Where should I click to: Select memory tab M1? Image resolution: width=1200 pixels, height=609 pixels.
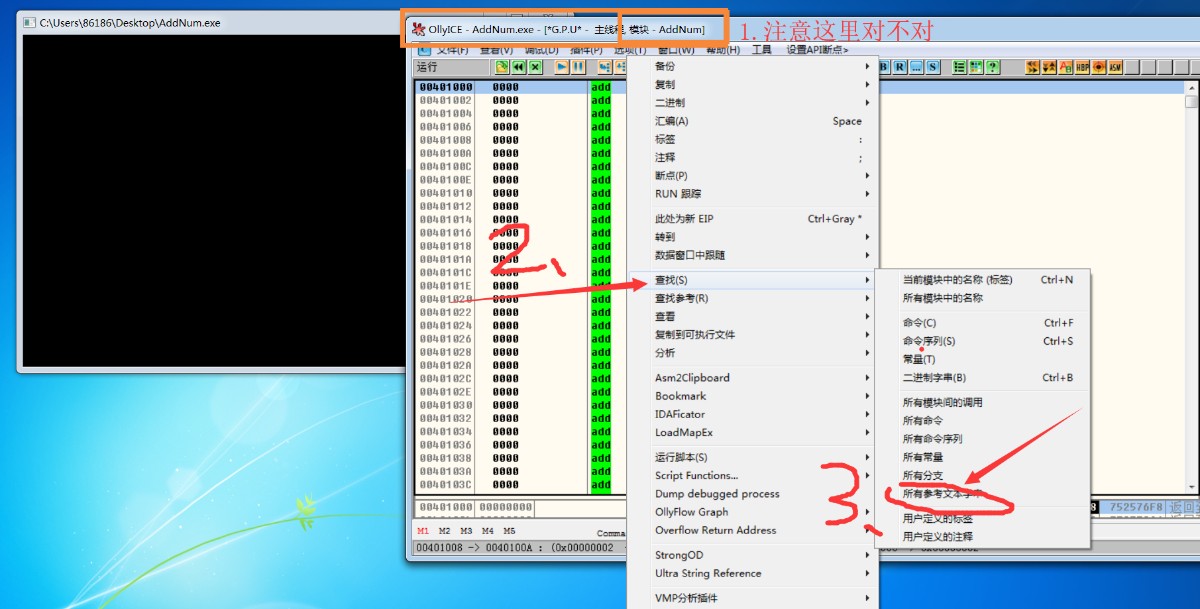[423, 531]
